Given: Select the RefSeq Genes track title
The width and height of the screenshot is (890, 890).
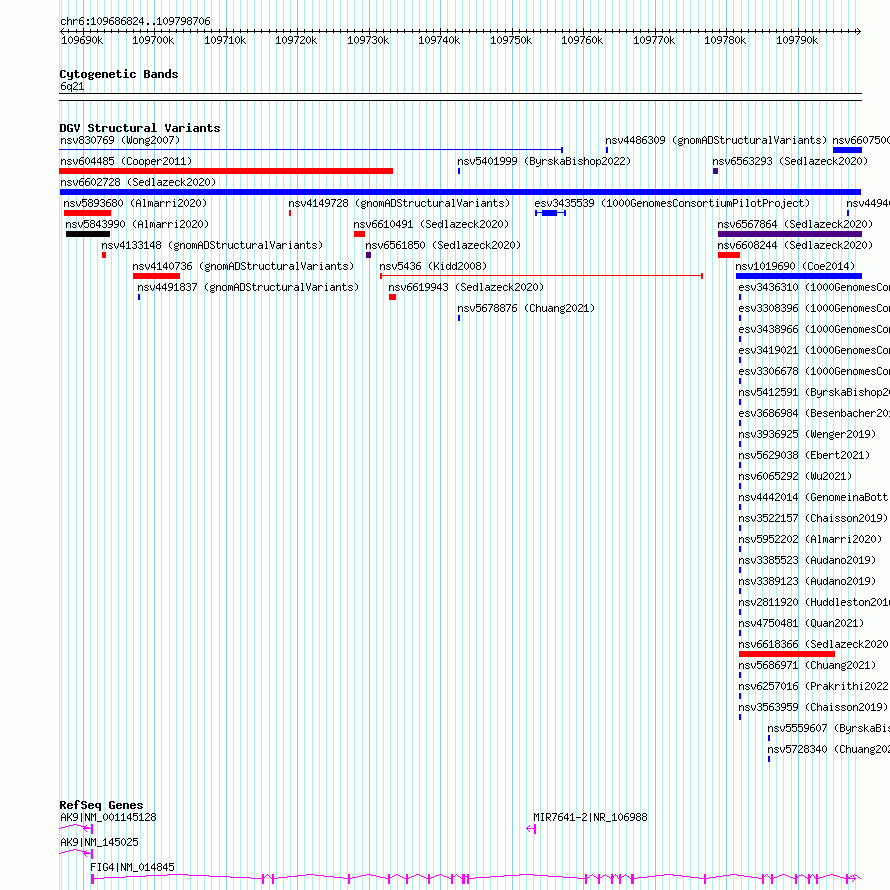Looking at the screenshot, I should pos(101,805).
